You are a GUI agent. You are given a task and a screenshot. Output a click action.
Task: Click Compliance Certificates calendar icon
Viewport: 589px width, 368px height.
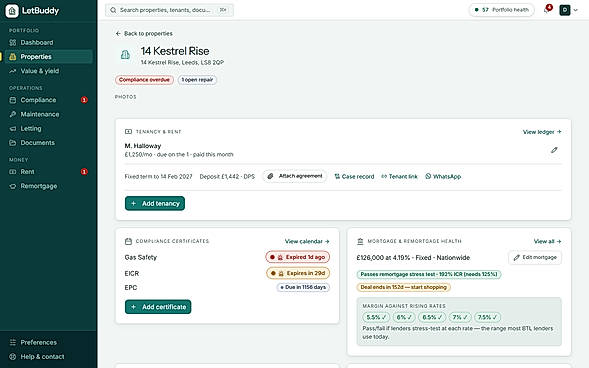[128, 241]
